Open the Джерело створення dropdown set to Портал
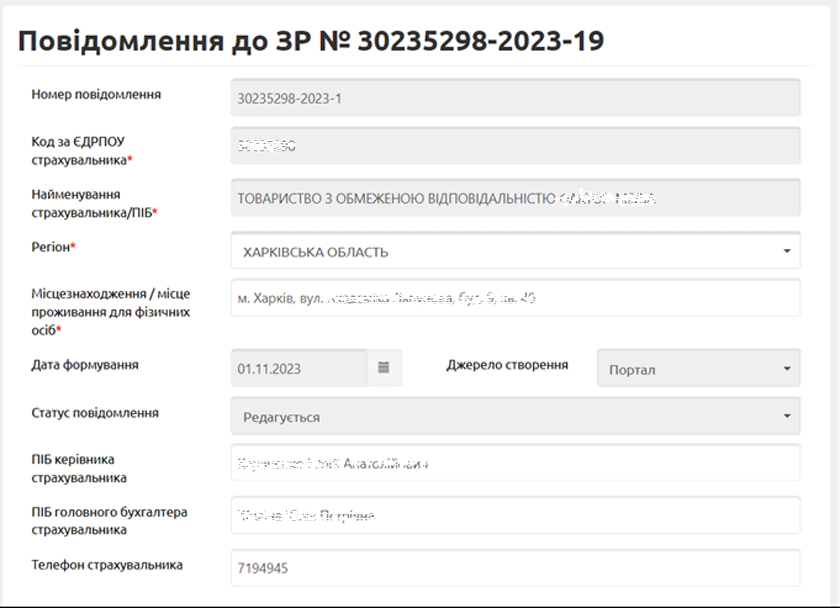 click(x=698, y=368)
